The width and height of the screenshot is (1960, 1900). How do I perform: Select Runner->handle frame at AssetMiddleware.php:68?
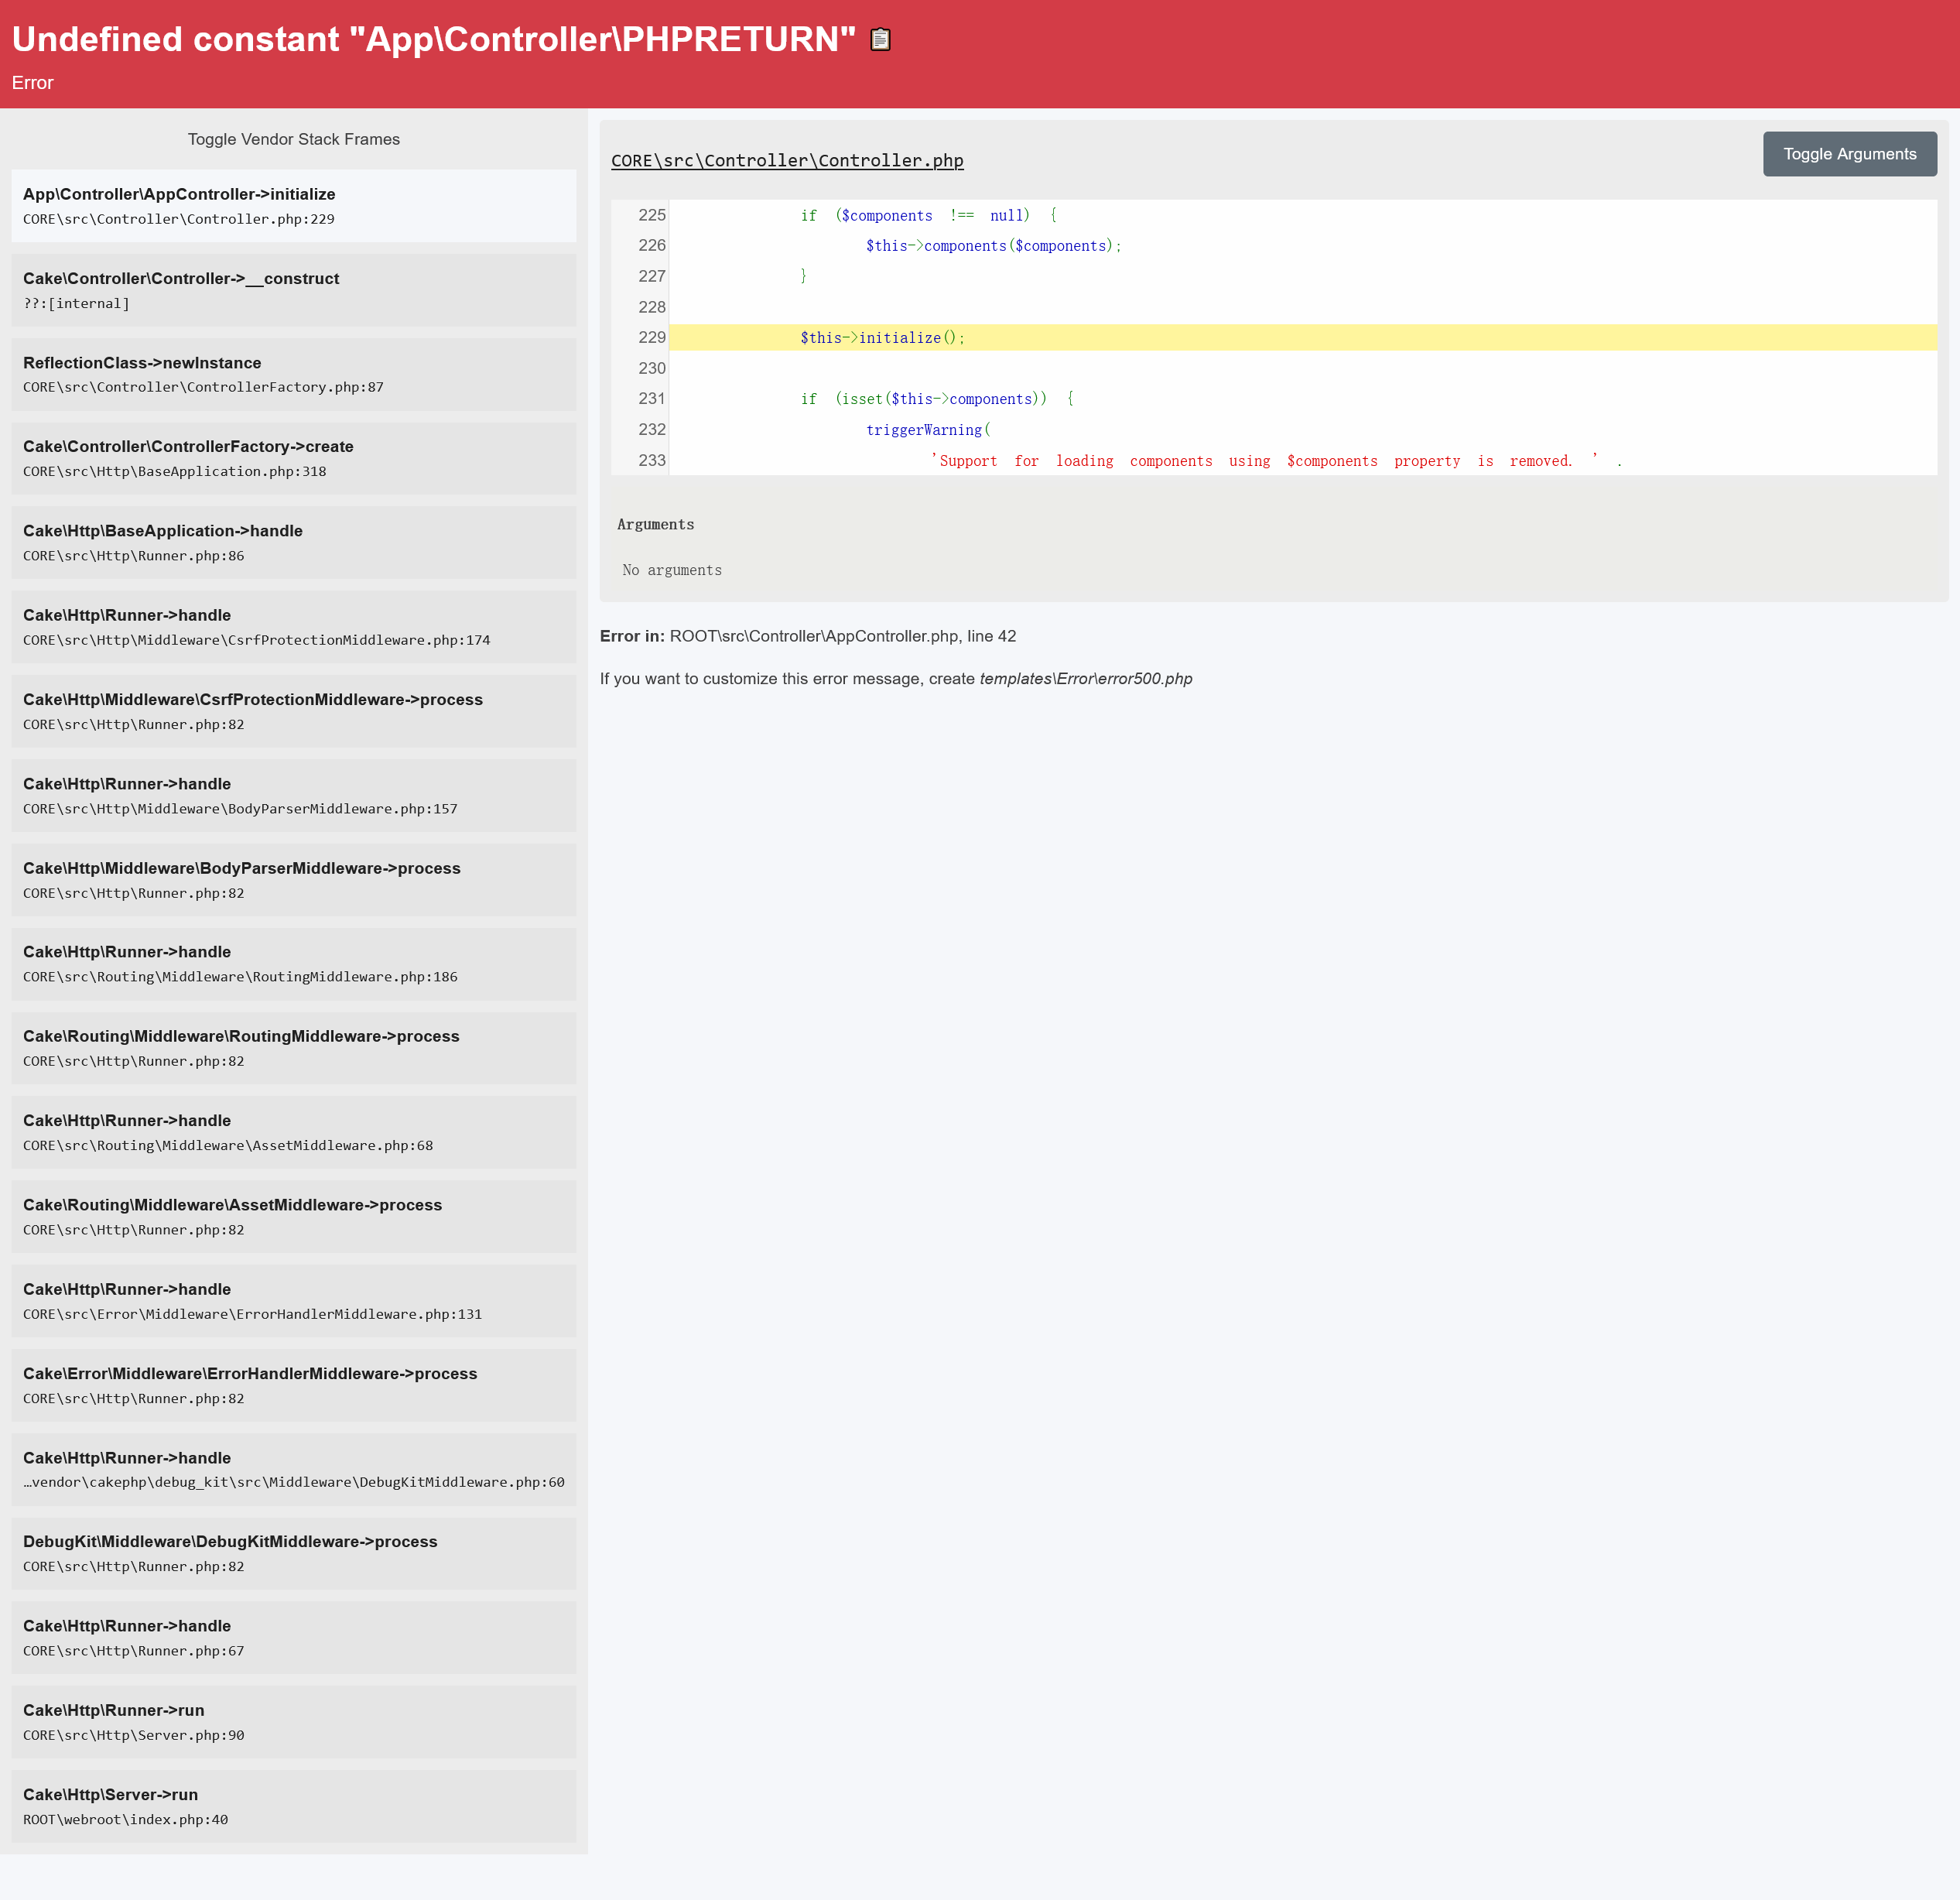[294, 1132]
